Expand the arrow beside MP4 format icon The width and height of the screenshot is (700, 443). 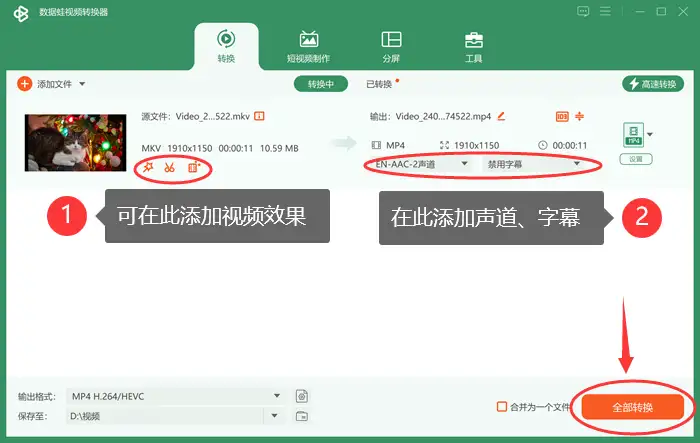click(x=650, y=134)
